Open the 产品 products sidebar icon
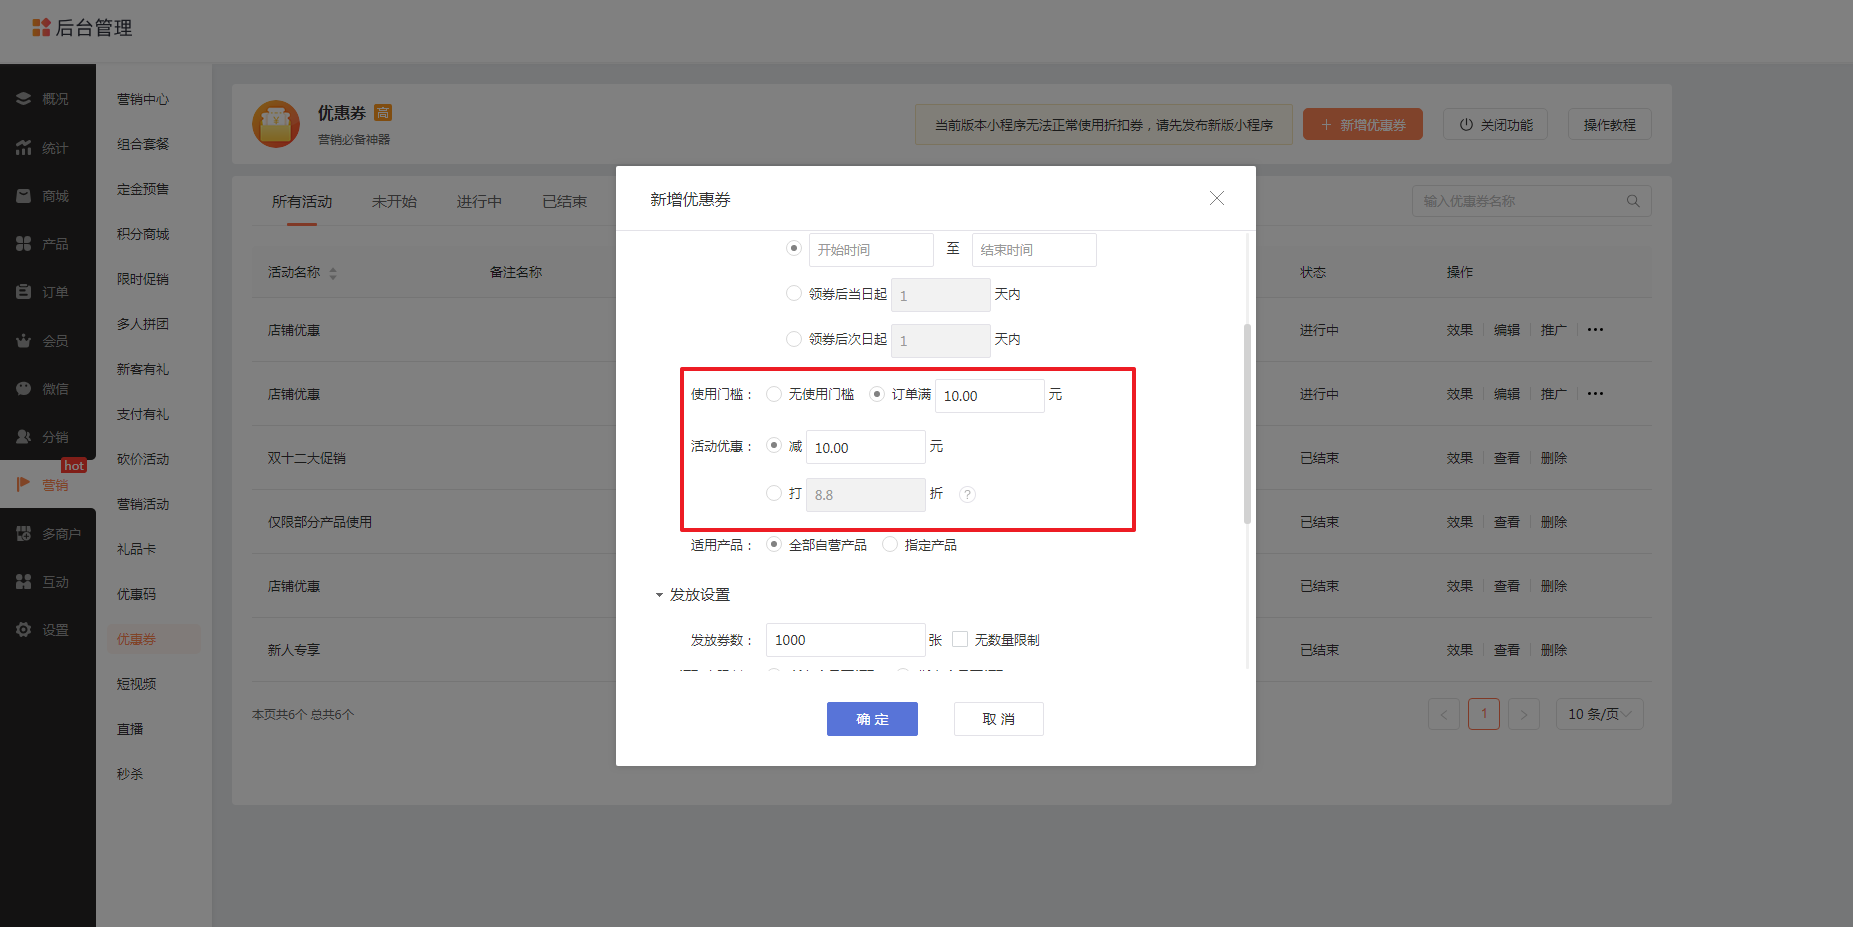 click(x=23, y=244)
